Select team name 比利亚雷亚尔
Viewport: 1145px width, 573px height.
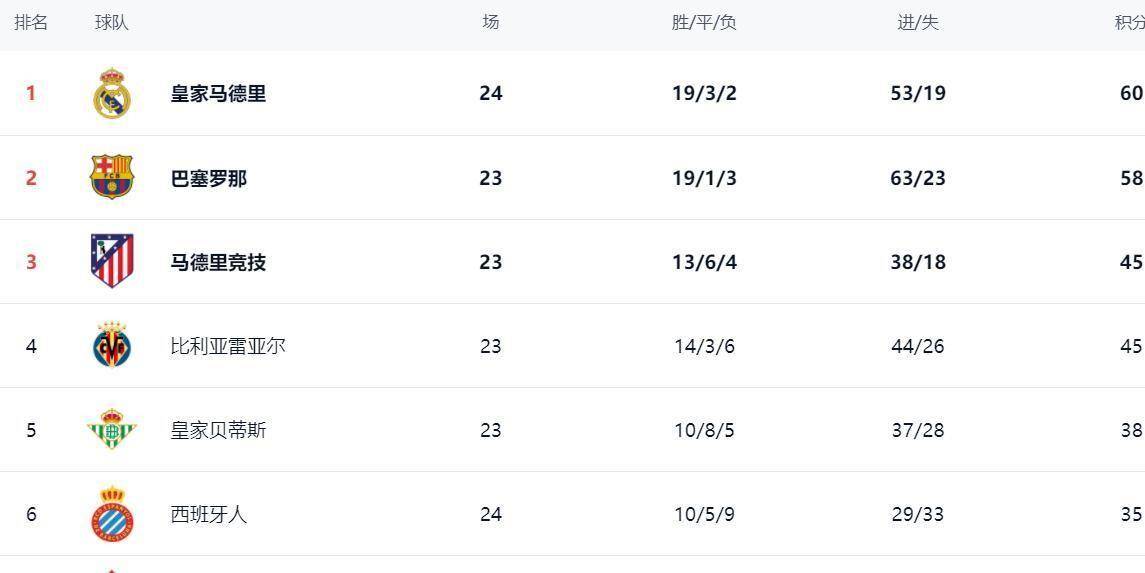point(228,346)
